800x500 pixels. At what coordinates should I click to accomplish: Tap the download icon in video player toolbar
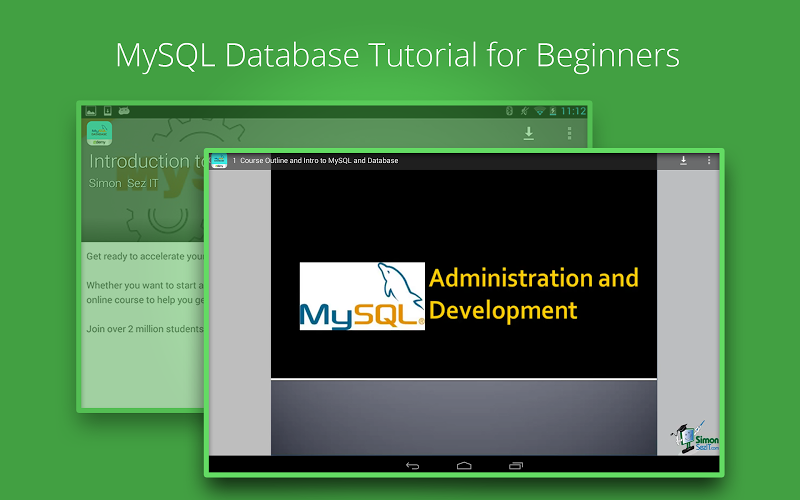(x=683, y=161)
